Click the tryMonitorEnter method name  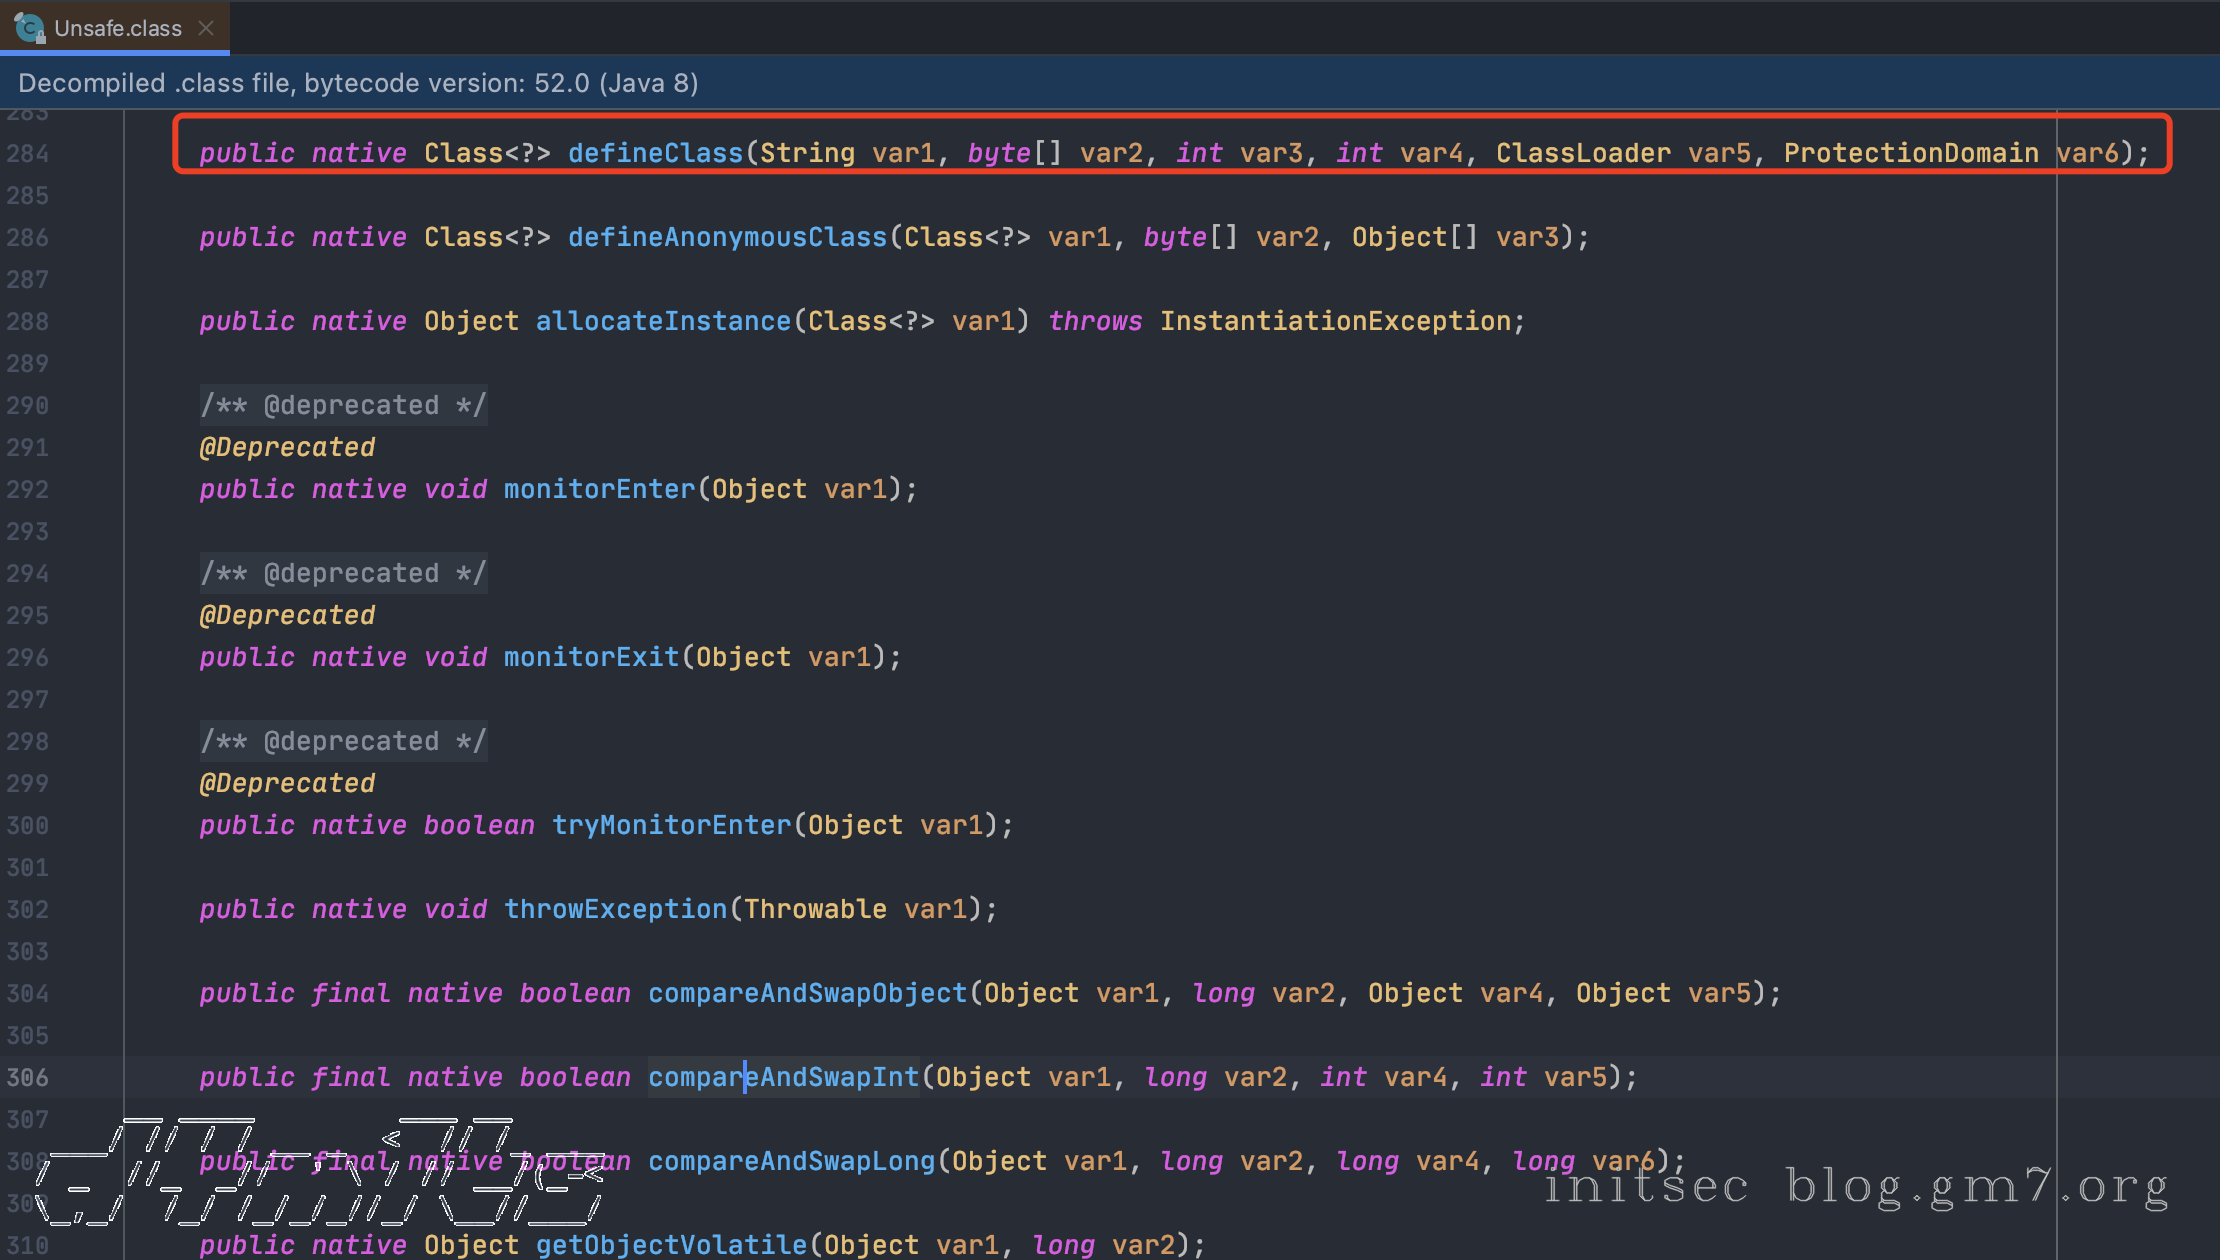(671, 825)
